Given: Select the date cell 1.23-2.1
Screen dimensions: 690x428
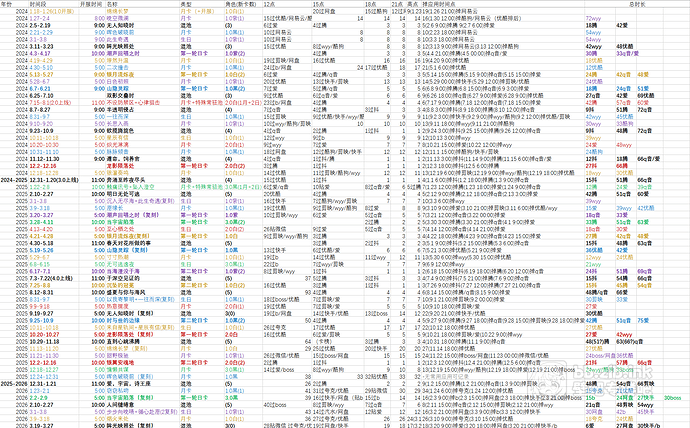Looking at the screenshot, I should tap(40, 391).
